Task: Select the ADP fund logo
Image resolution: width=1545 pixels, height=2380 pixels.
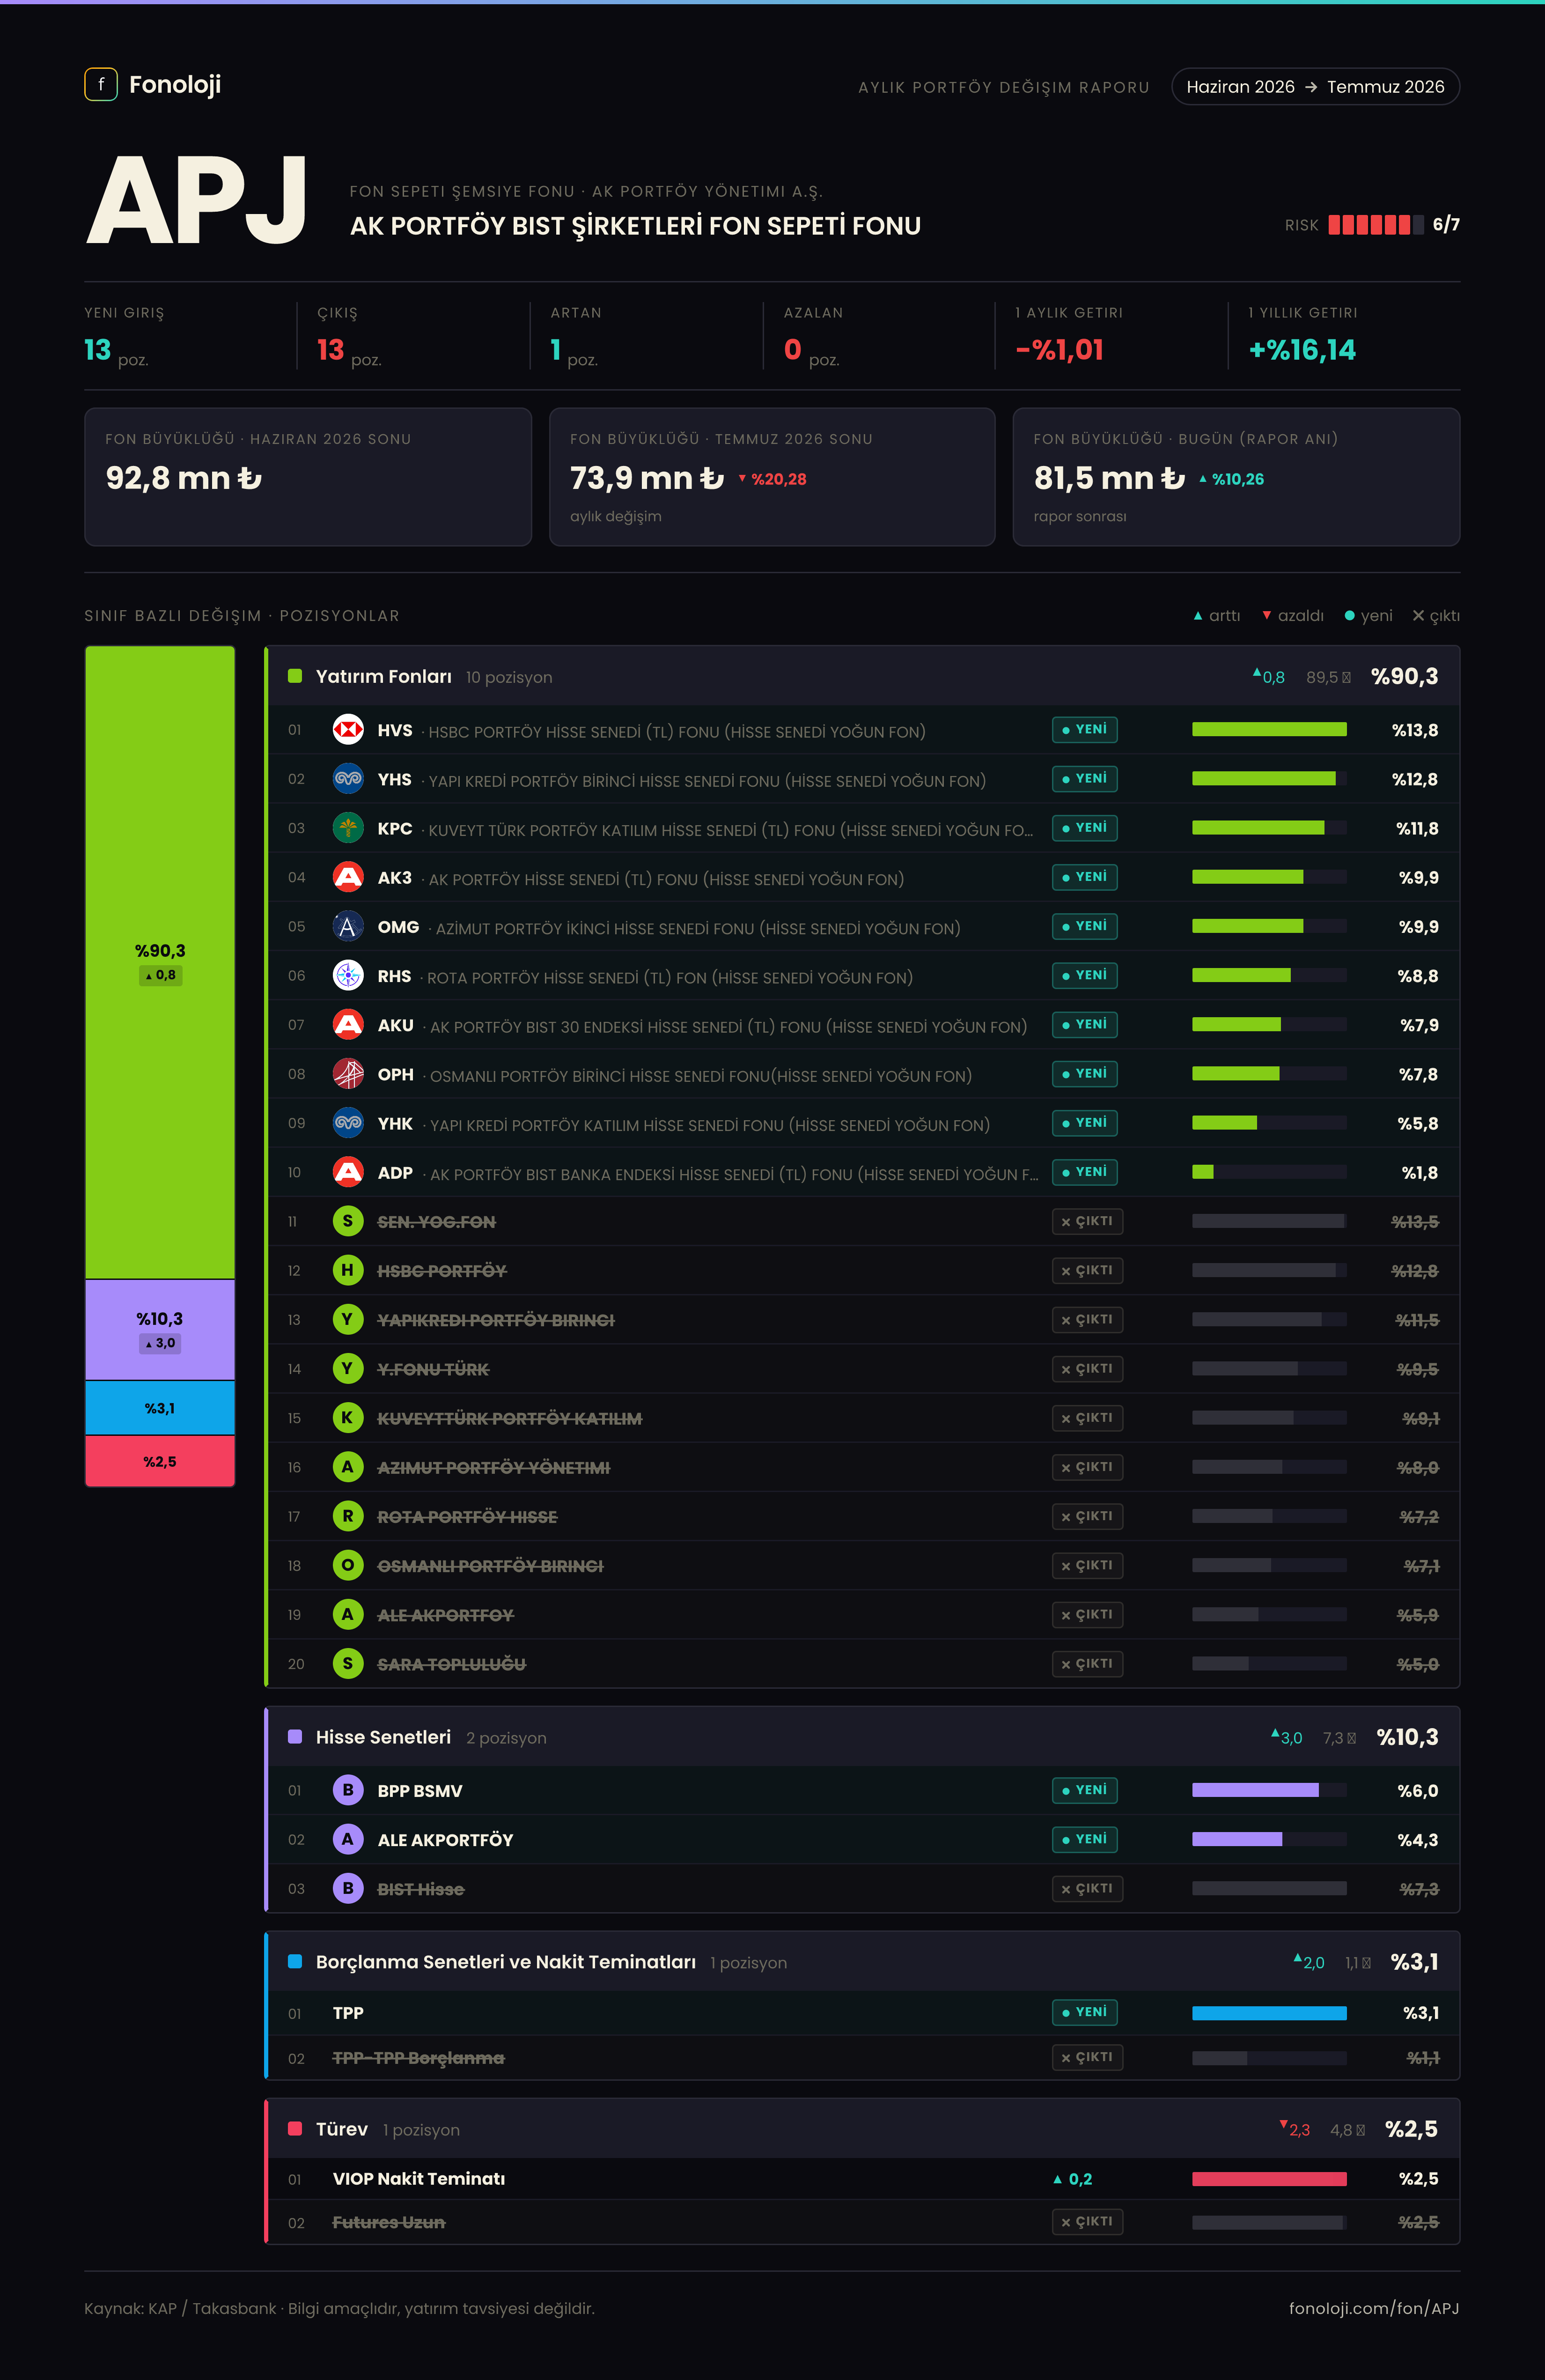Action: tap(348, 1172)
